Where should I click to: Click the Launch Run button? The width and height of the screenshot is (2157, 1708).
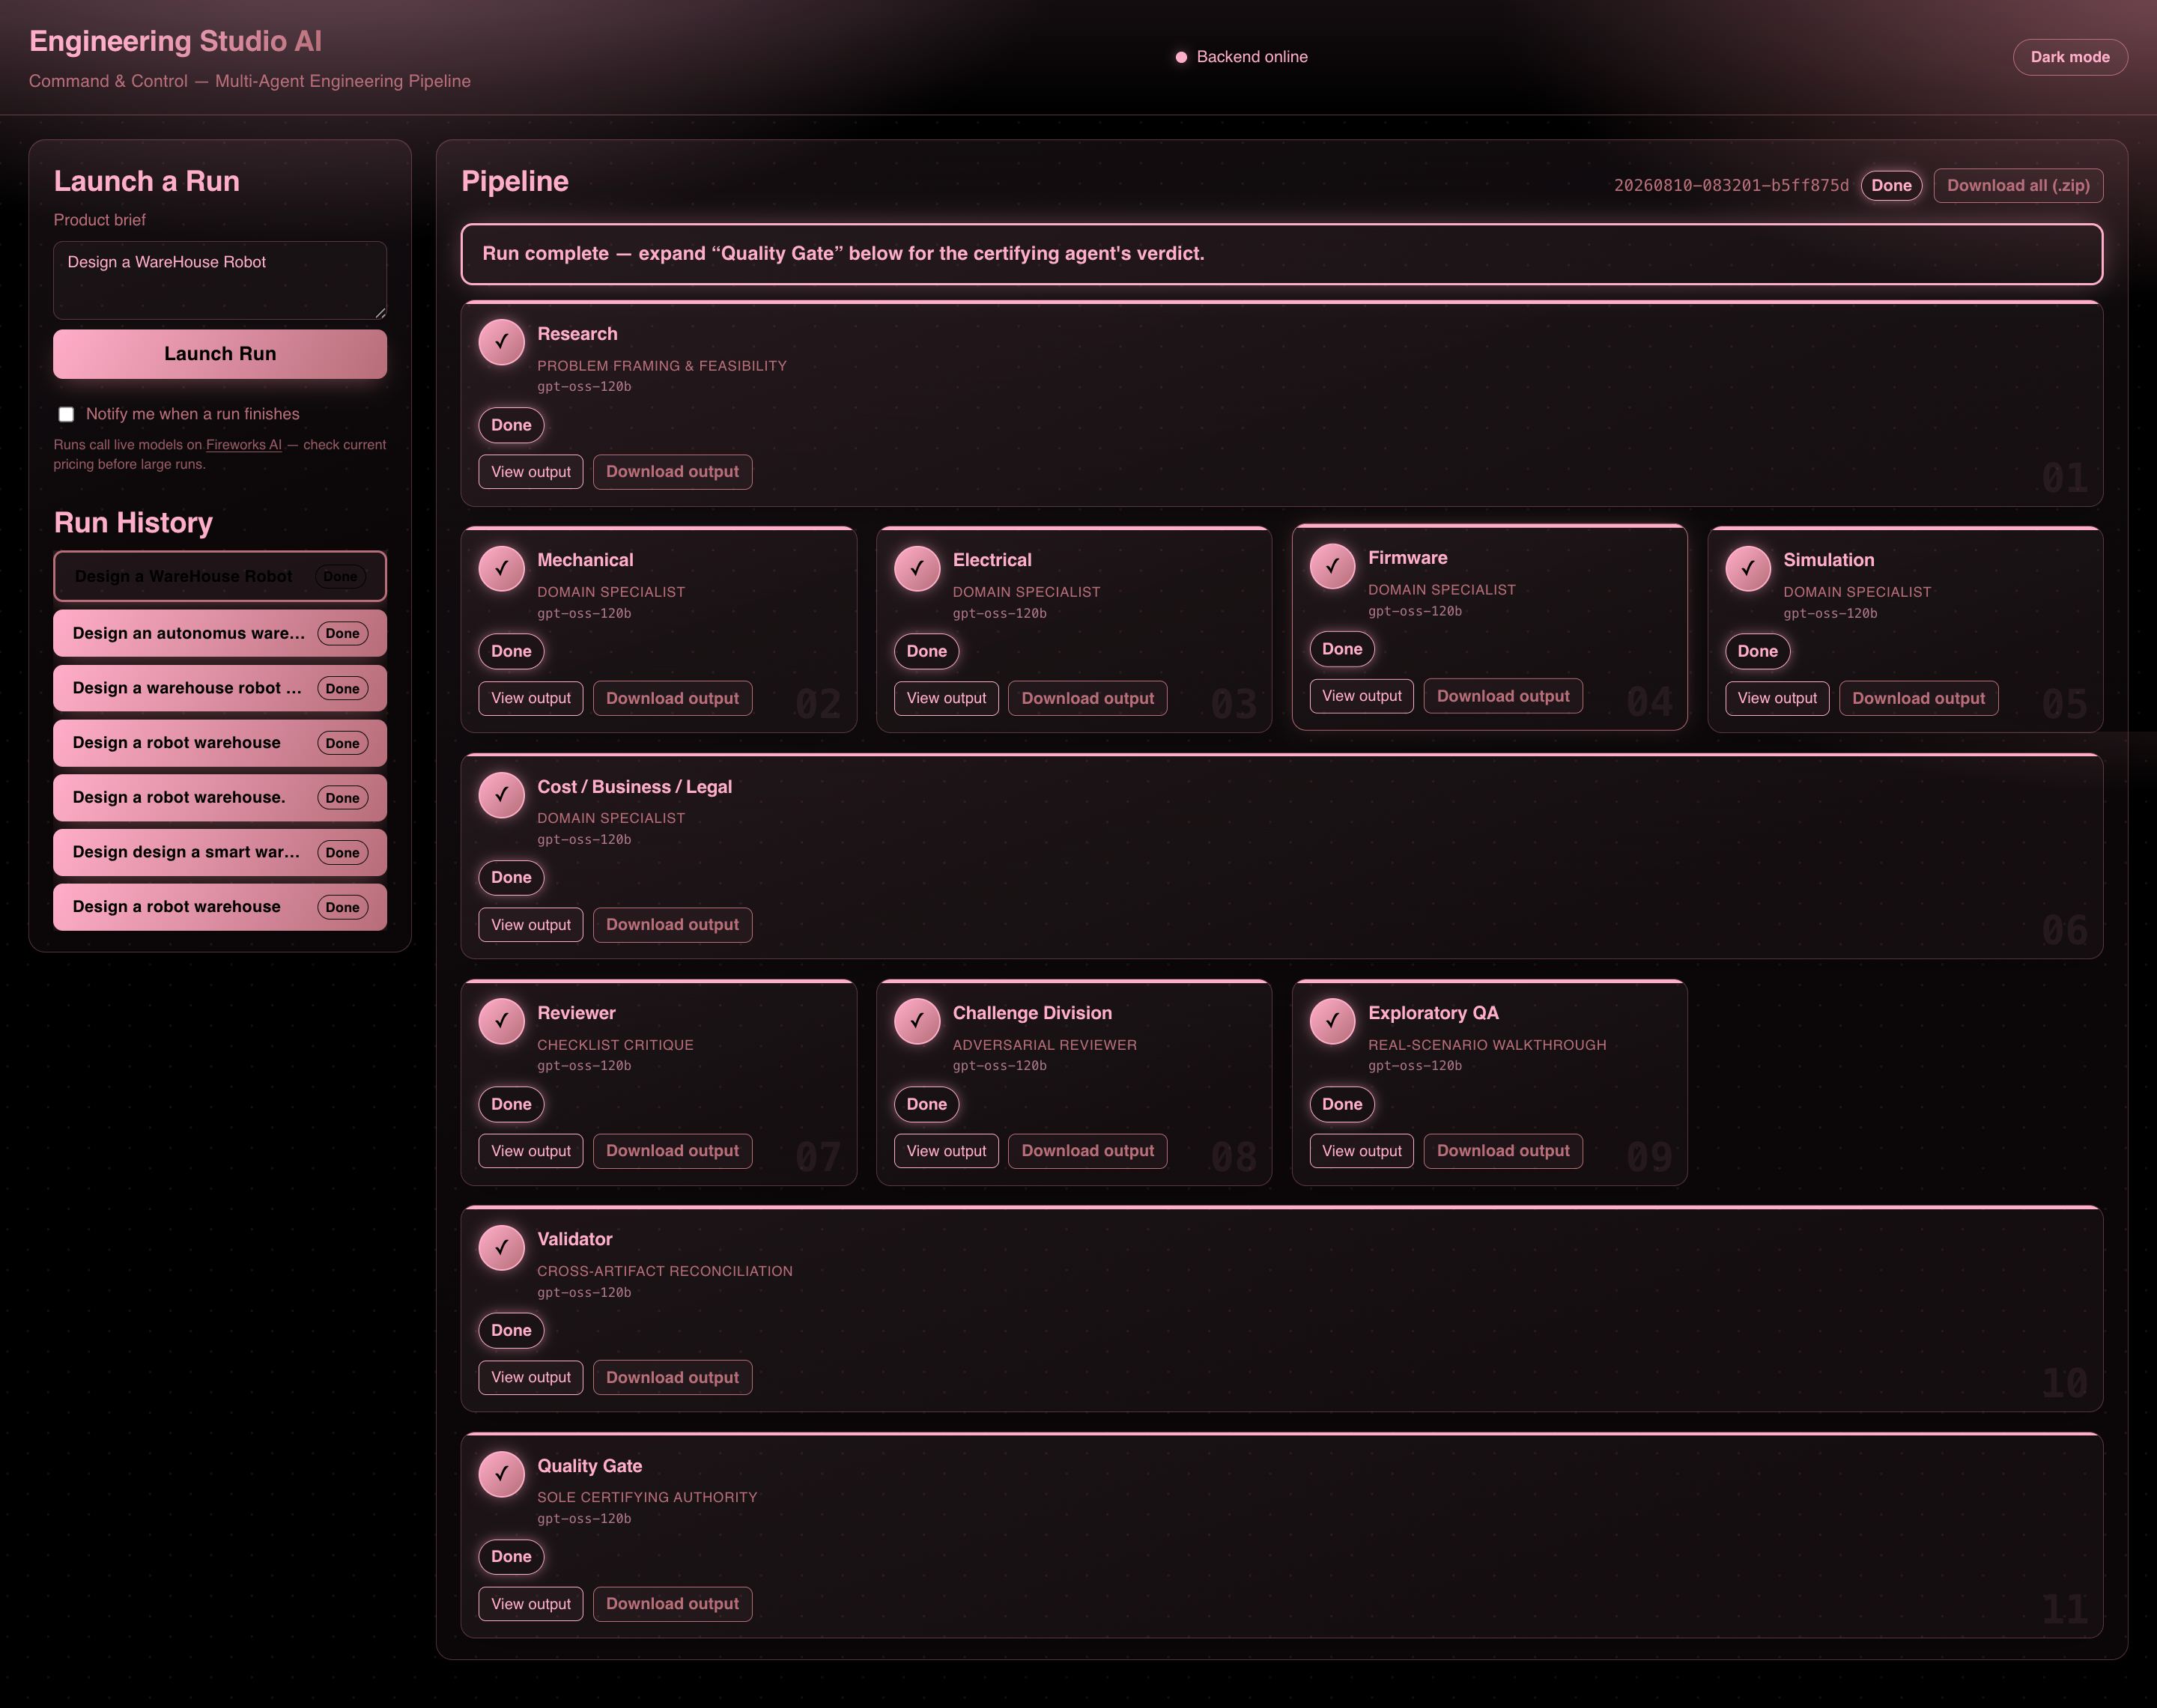click(220, 354)
